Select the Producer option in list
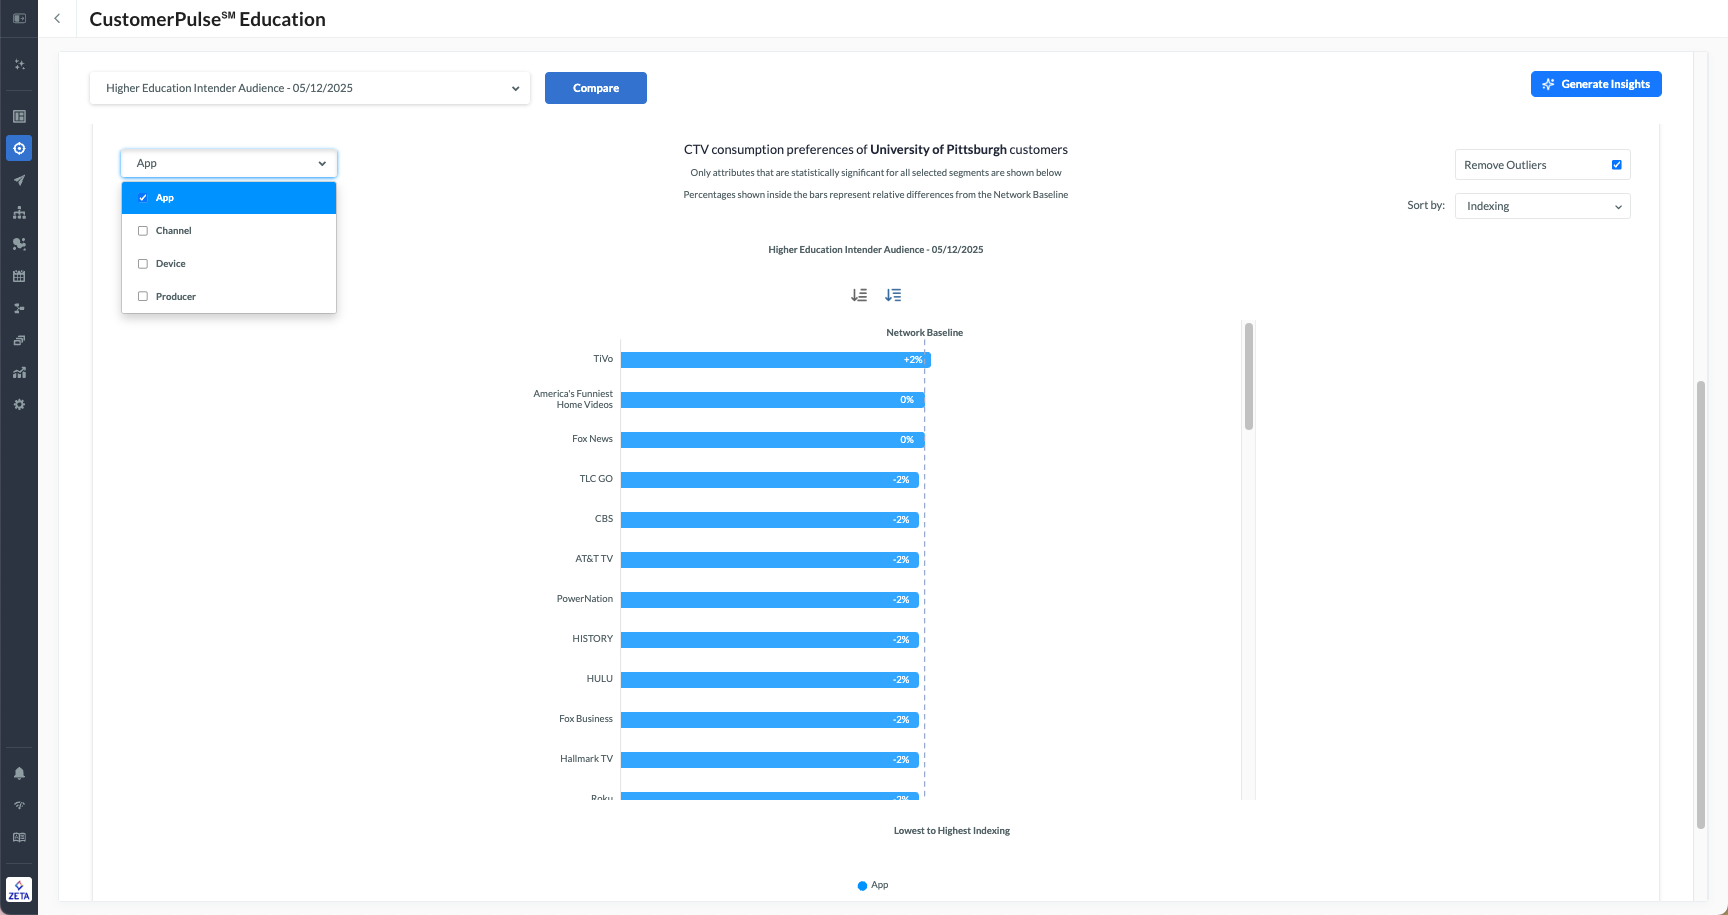Image resolution: width=1728 pixels, height=915 pixels. click(x=176, y=297)
